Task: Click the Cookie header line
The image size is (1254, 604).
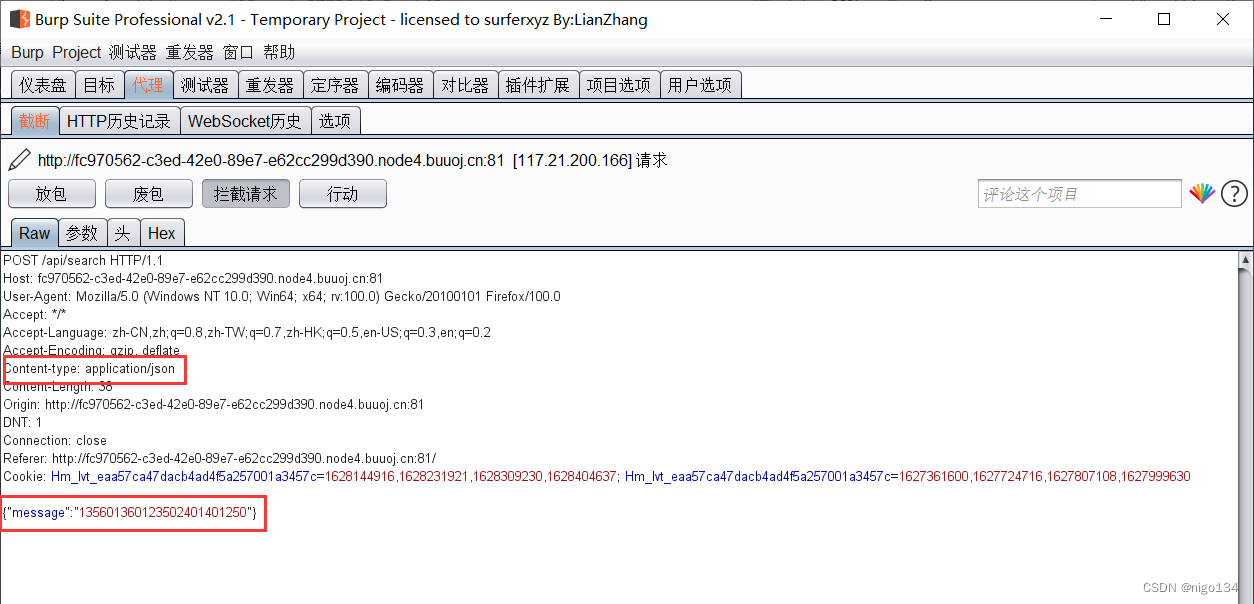Action: pyautogui.click(x=597, y=476)
